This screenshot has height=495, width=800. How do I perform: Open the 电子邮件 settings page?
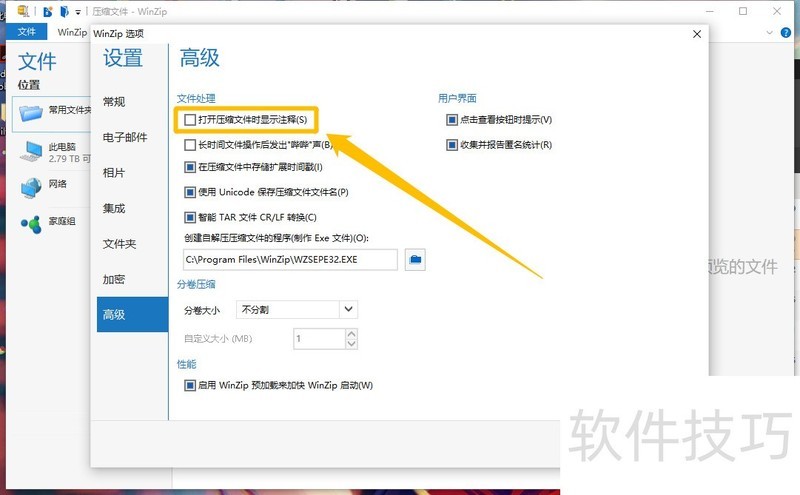(x=132, y=137)
